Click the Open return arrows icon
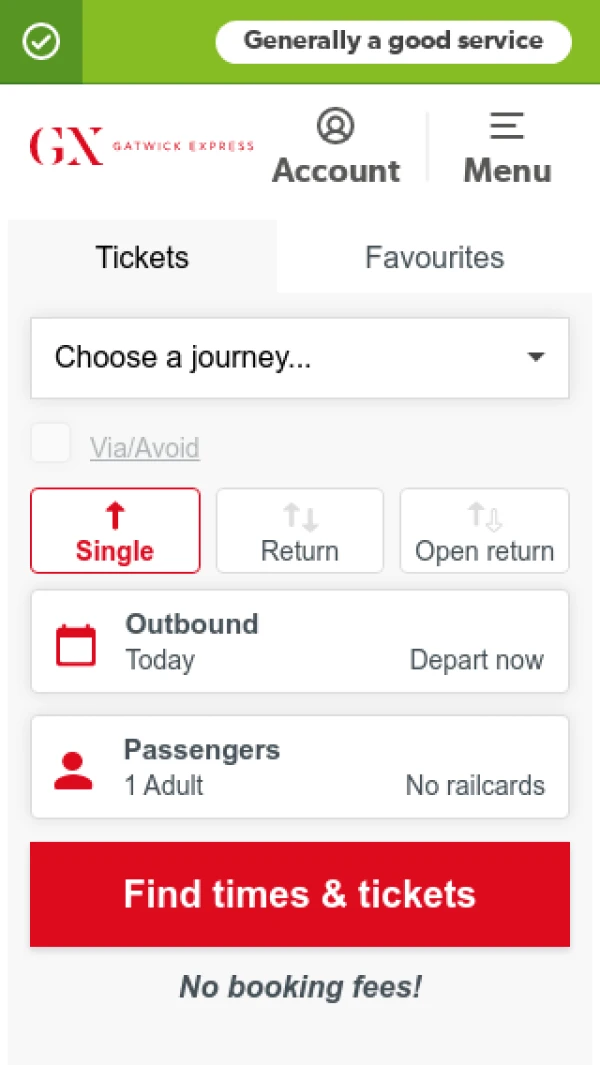Image resolution: width=600 pixels, height=1065 pixels. point(484,517)
